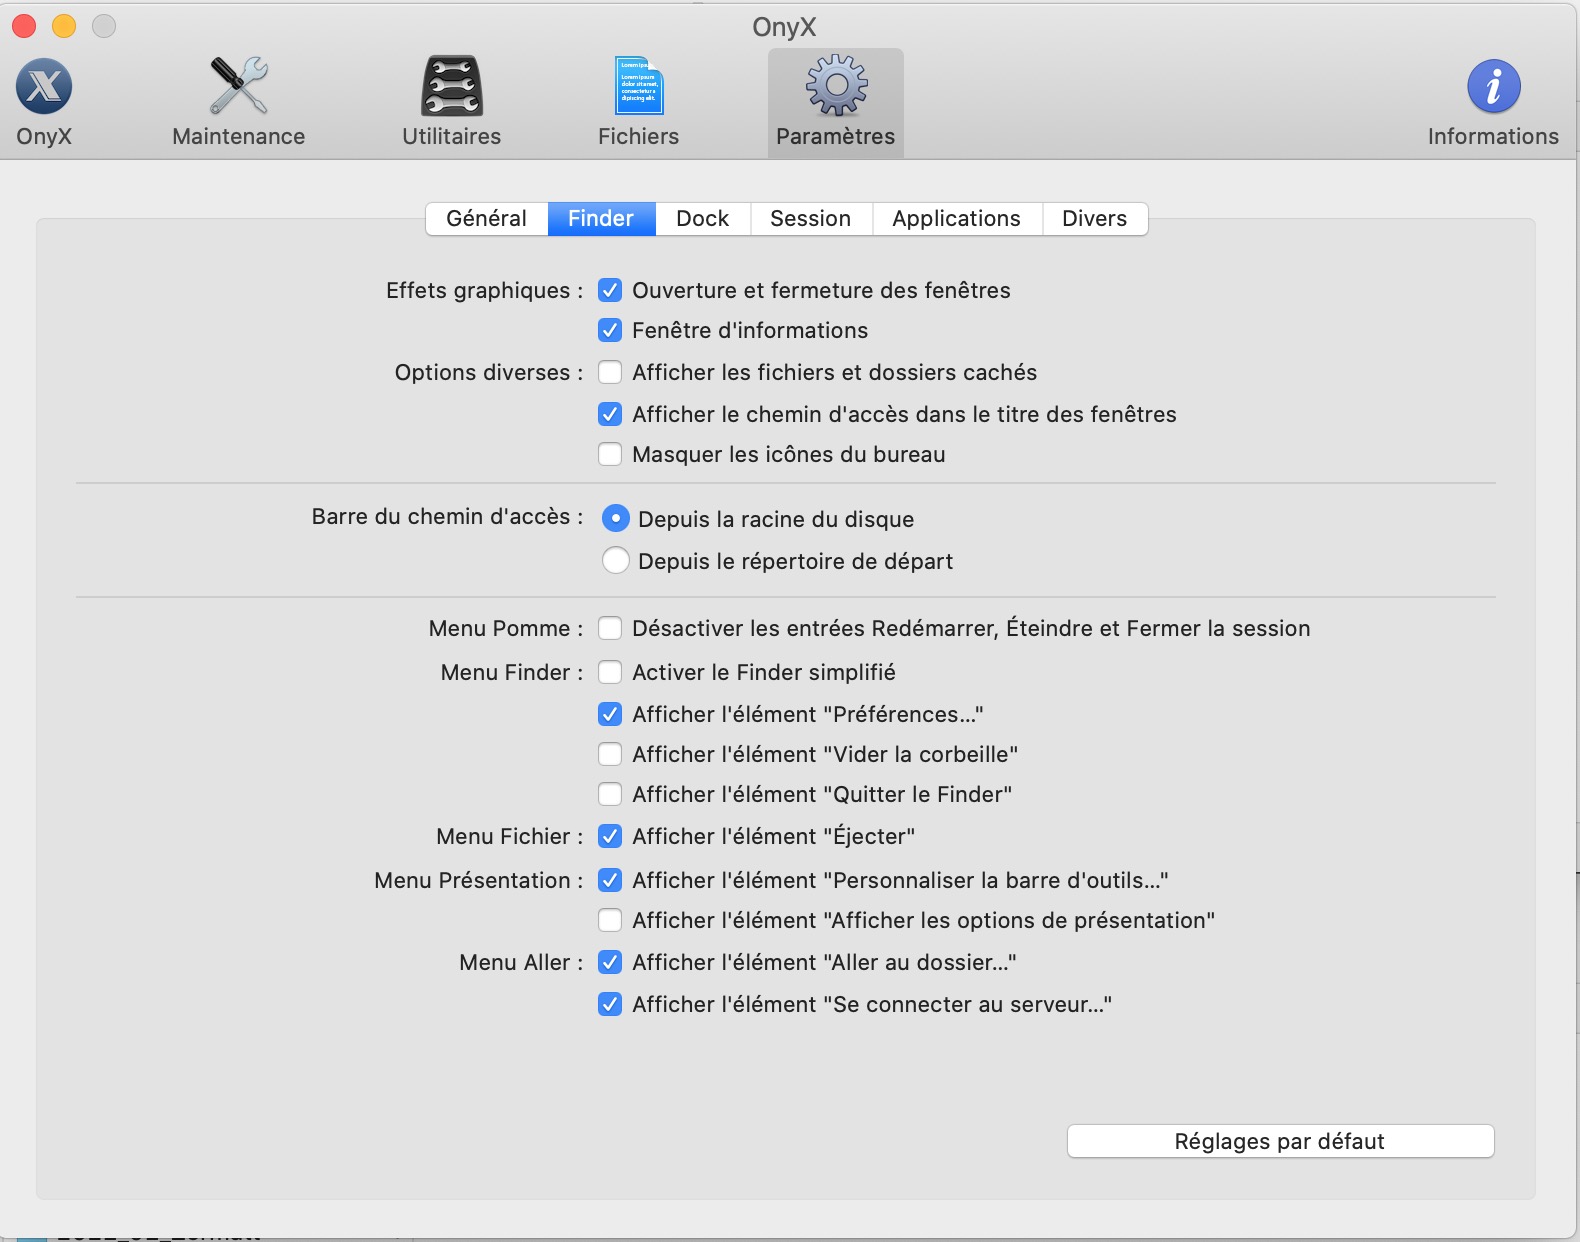This screenshot has height=1242, width=1580.
Task: Select the Finder tab
Action: tap(601, 219)
